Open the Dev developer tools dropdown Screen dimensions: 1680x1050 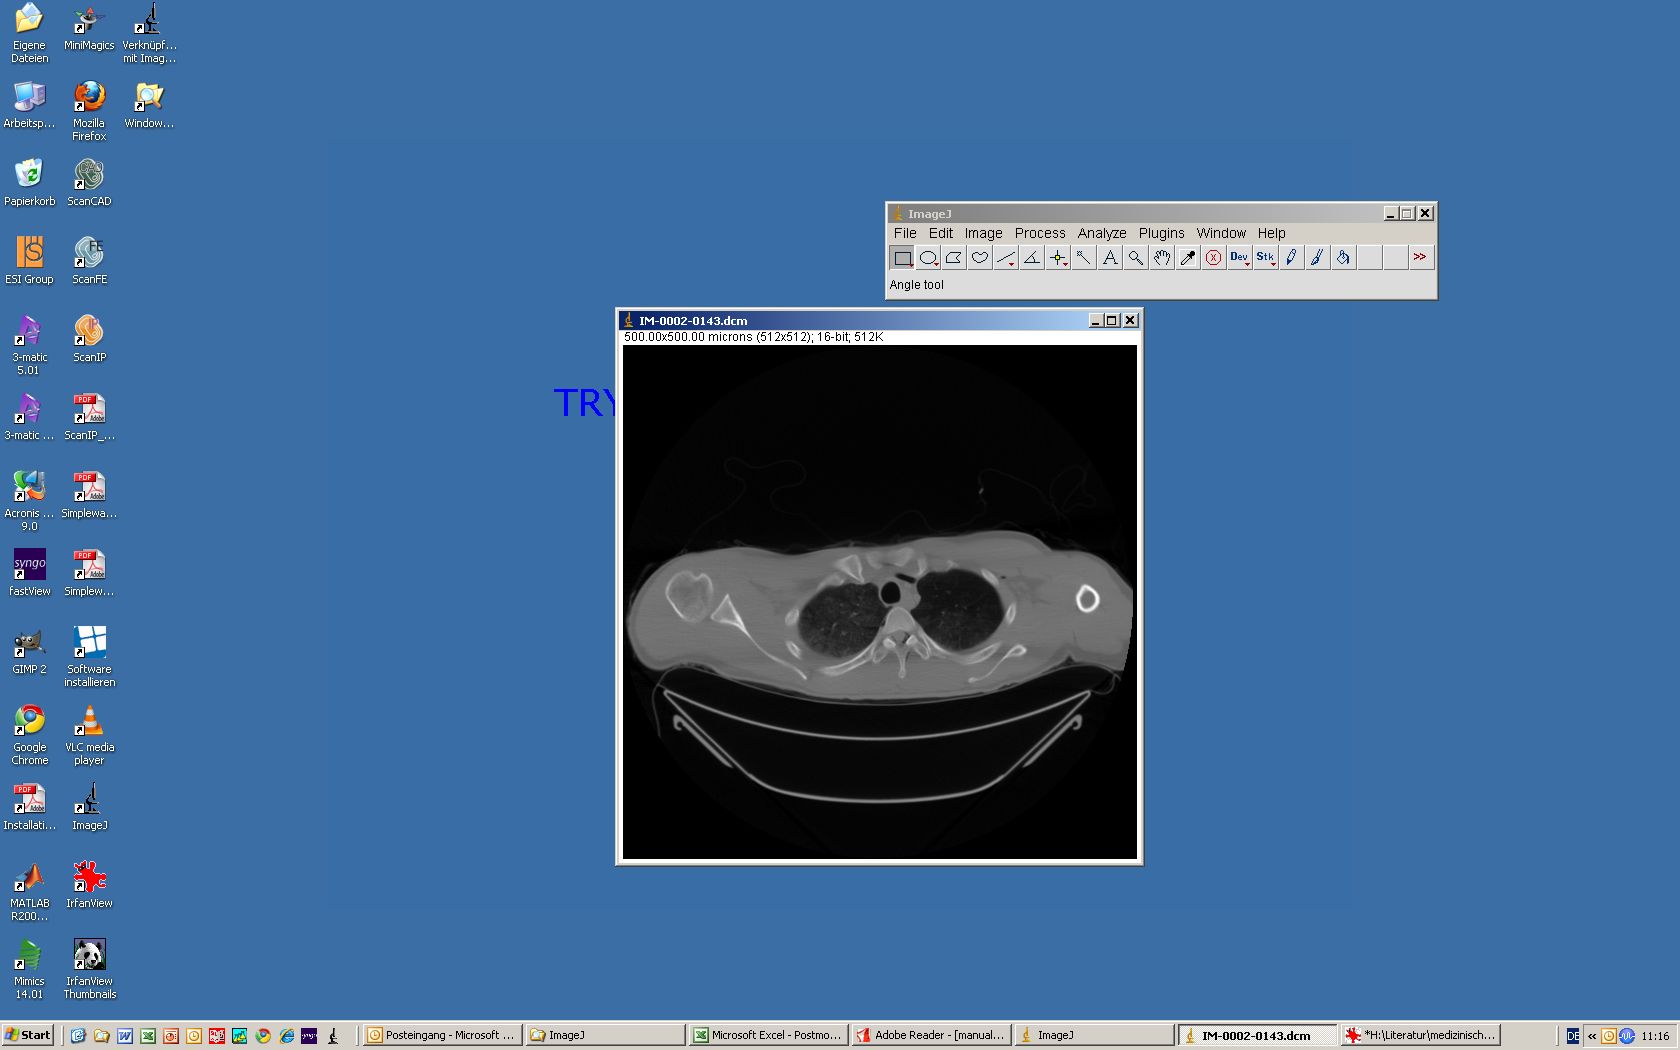[x=1240, y=258]
